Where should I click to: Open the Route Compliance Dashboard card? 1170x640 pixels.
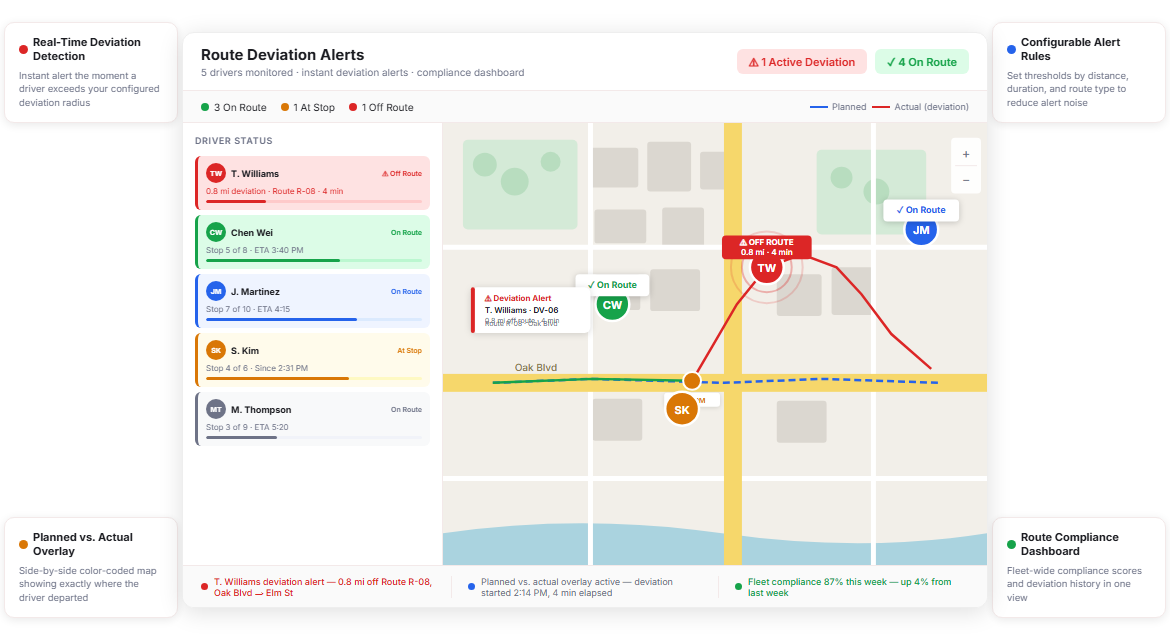coord(1078,567)
